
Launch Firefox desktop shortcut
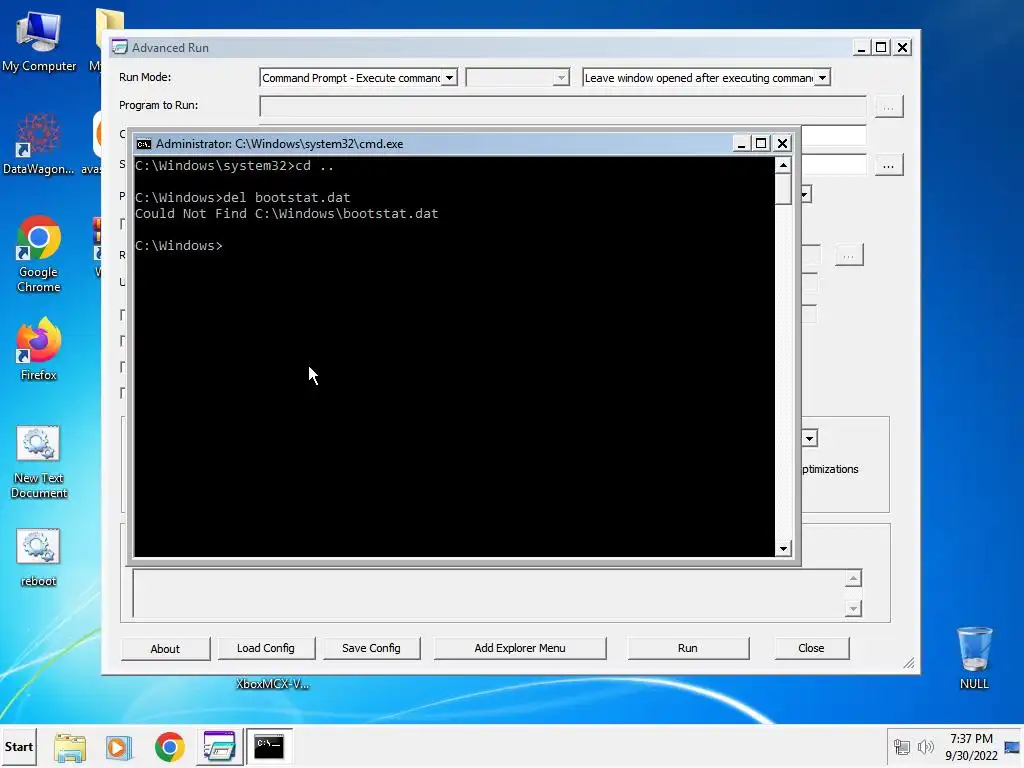(x=39, y=349)
